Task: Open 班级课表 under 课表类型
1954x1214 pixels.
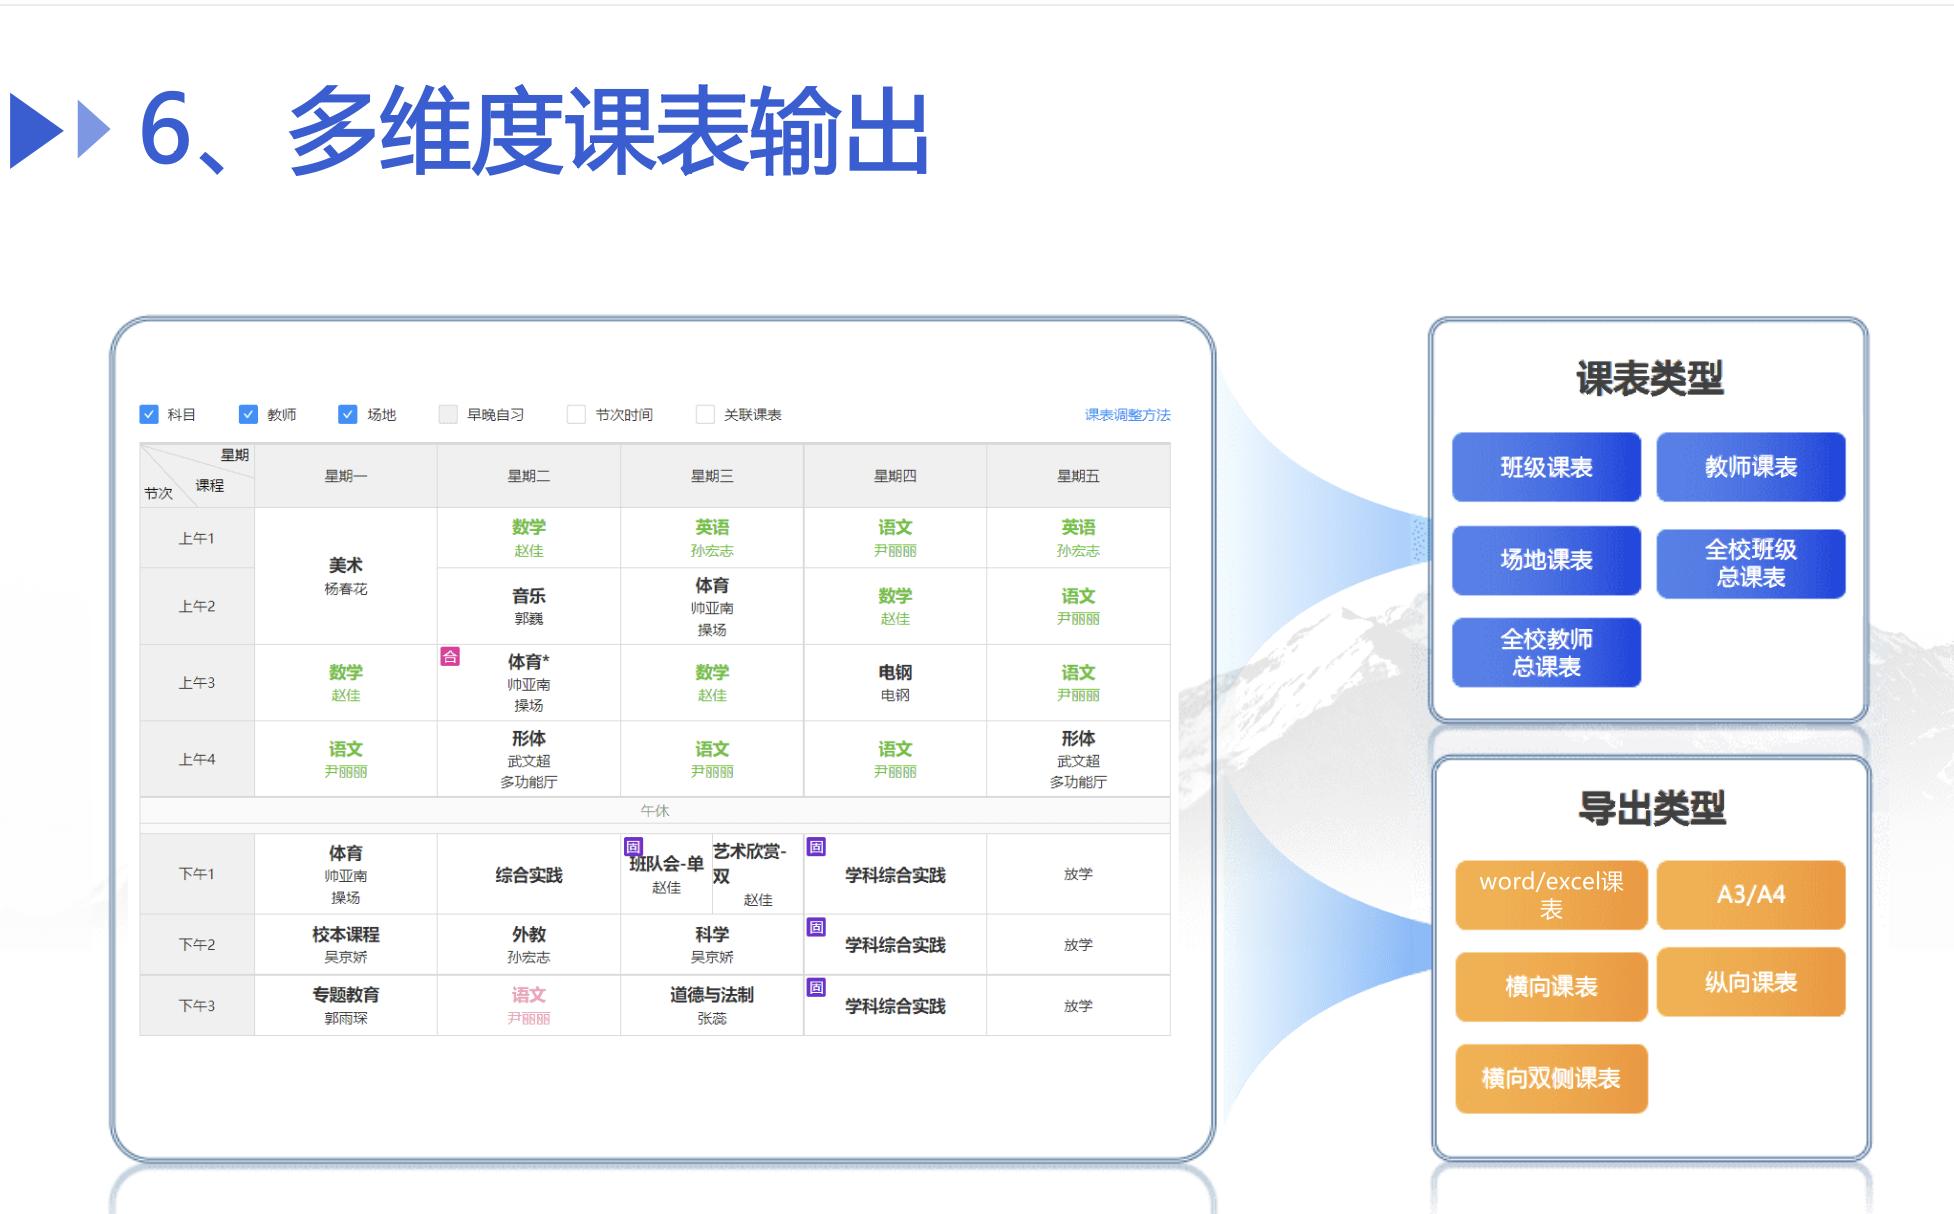Action: pos(1546,468)
